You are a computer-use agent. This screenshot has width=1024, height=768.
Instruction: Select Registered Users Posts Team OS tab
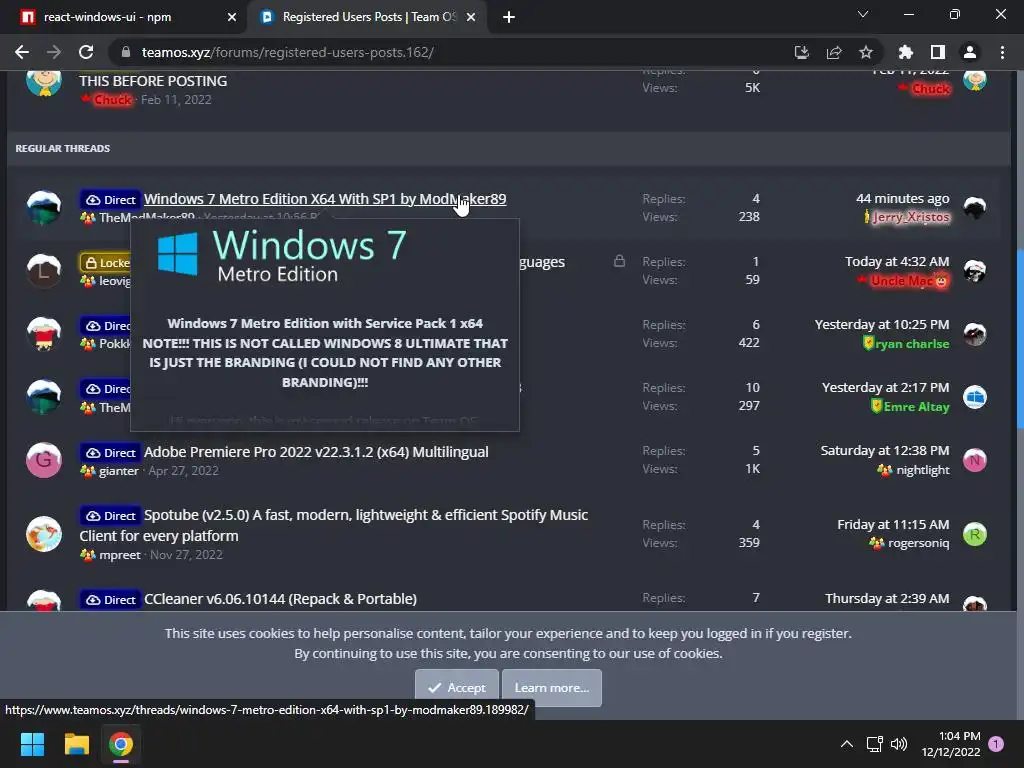tap(366, 17)
